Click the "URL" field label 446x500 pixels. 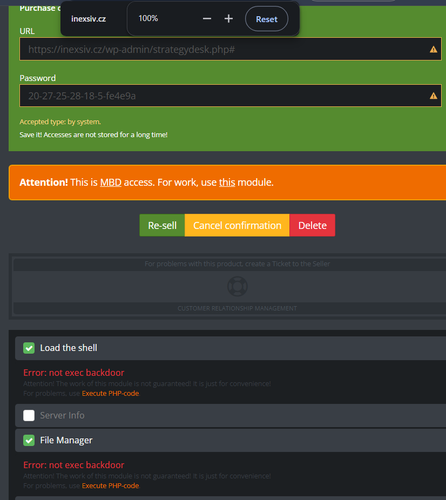coord(27,31)
